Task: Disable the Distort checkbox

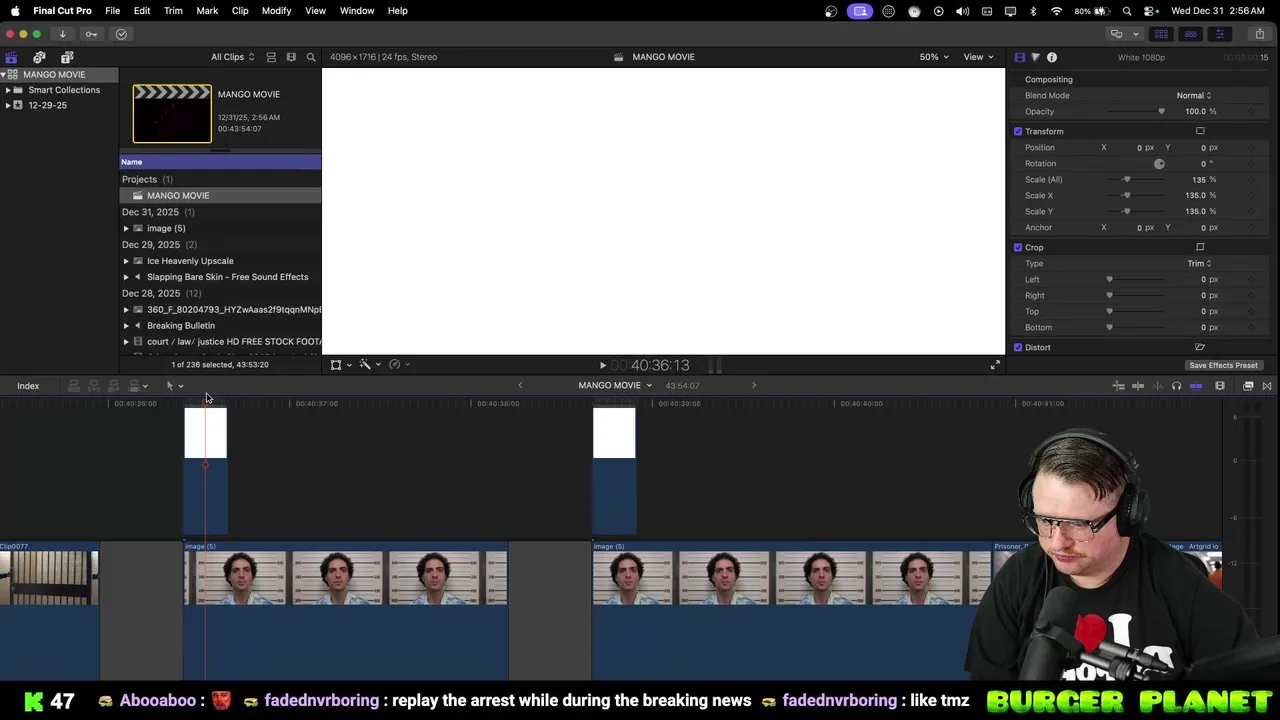Action: coord(1018,347)
